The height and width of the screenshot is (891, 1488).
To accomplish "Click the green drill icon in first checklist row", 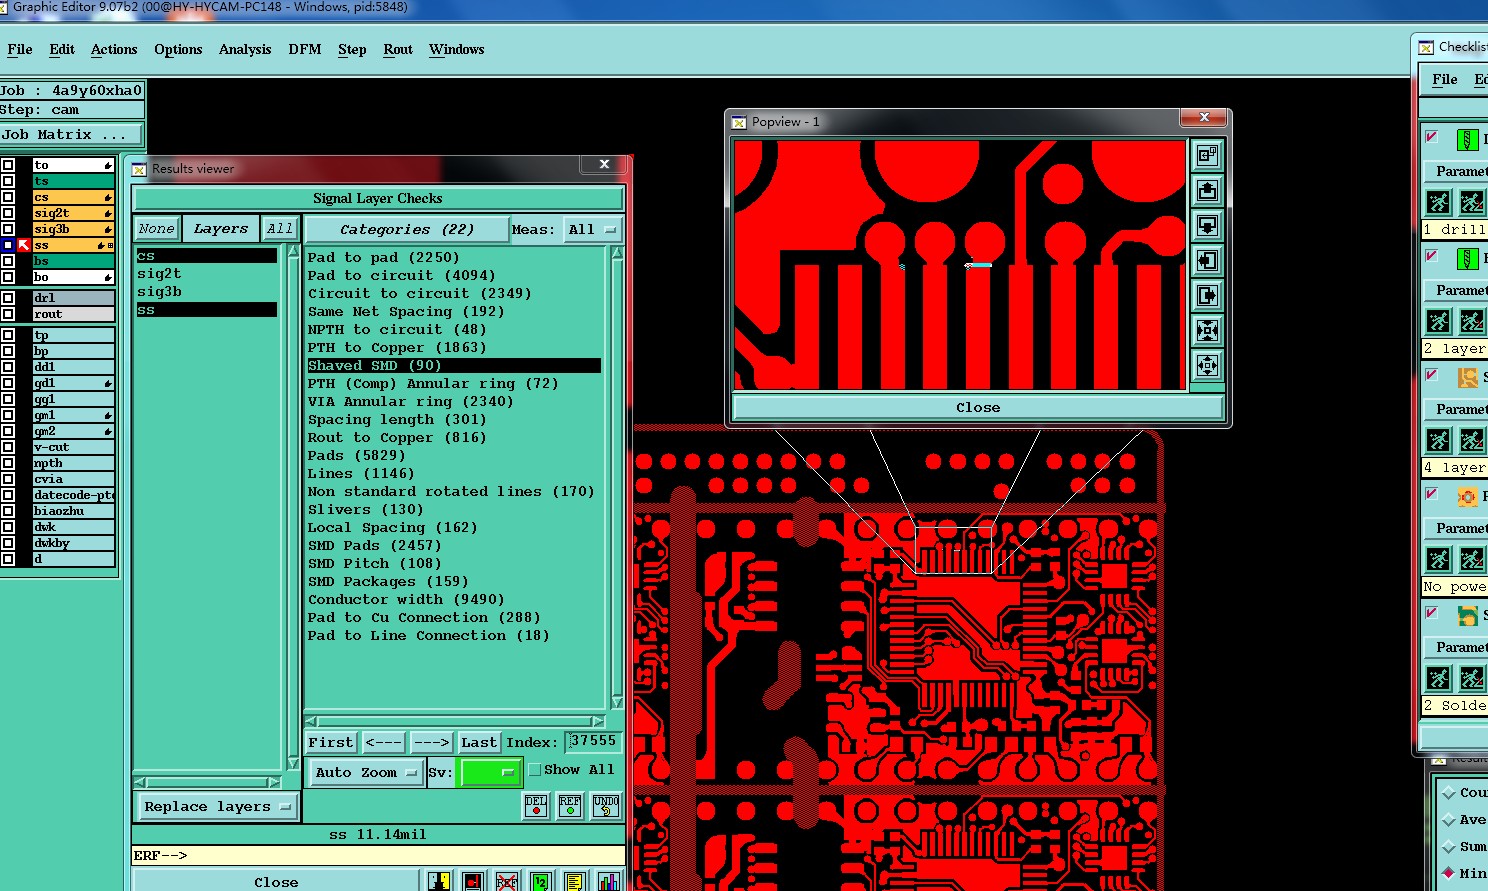I will coord(1467,140).
